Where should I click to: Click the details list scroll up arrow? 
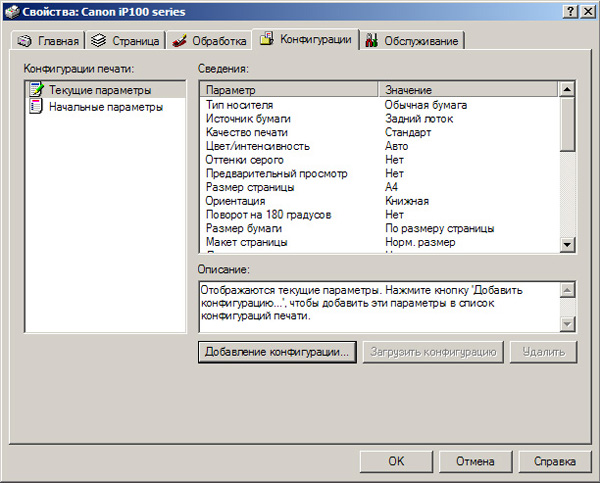click(567, 90)
